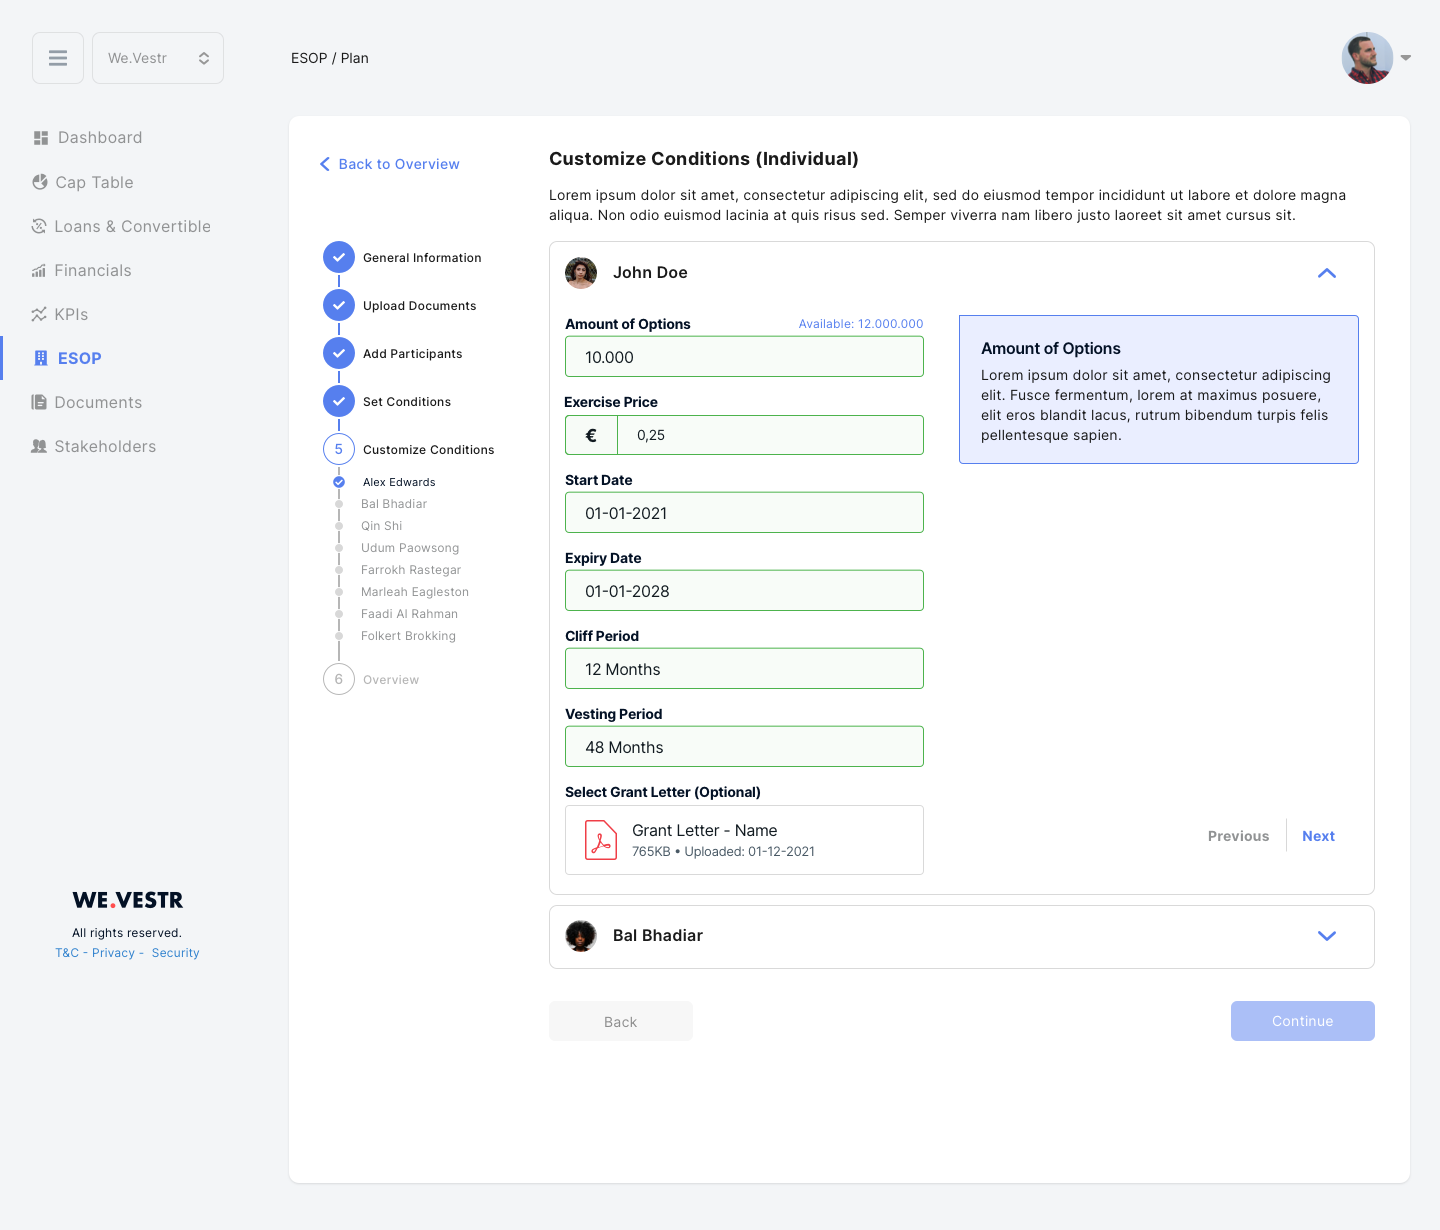Screen dimensions: 1440x1230
Task: Select the Grant Letter - Name file
Action: (x=744, y=840)
